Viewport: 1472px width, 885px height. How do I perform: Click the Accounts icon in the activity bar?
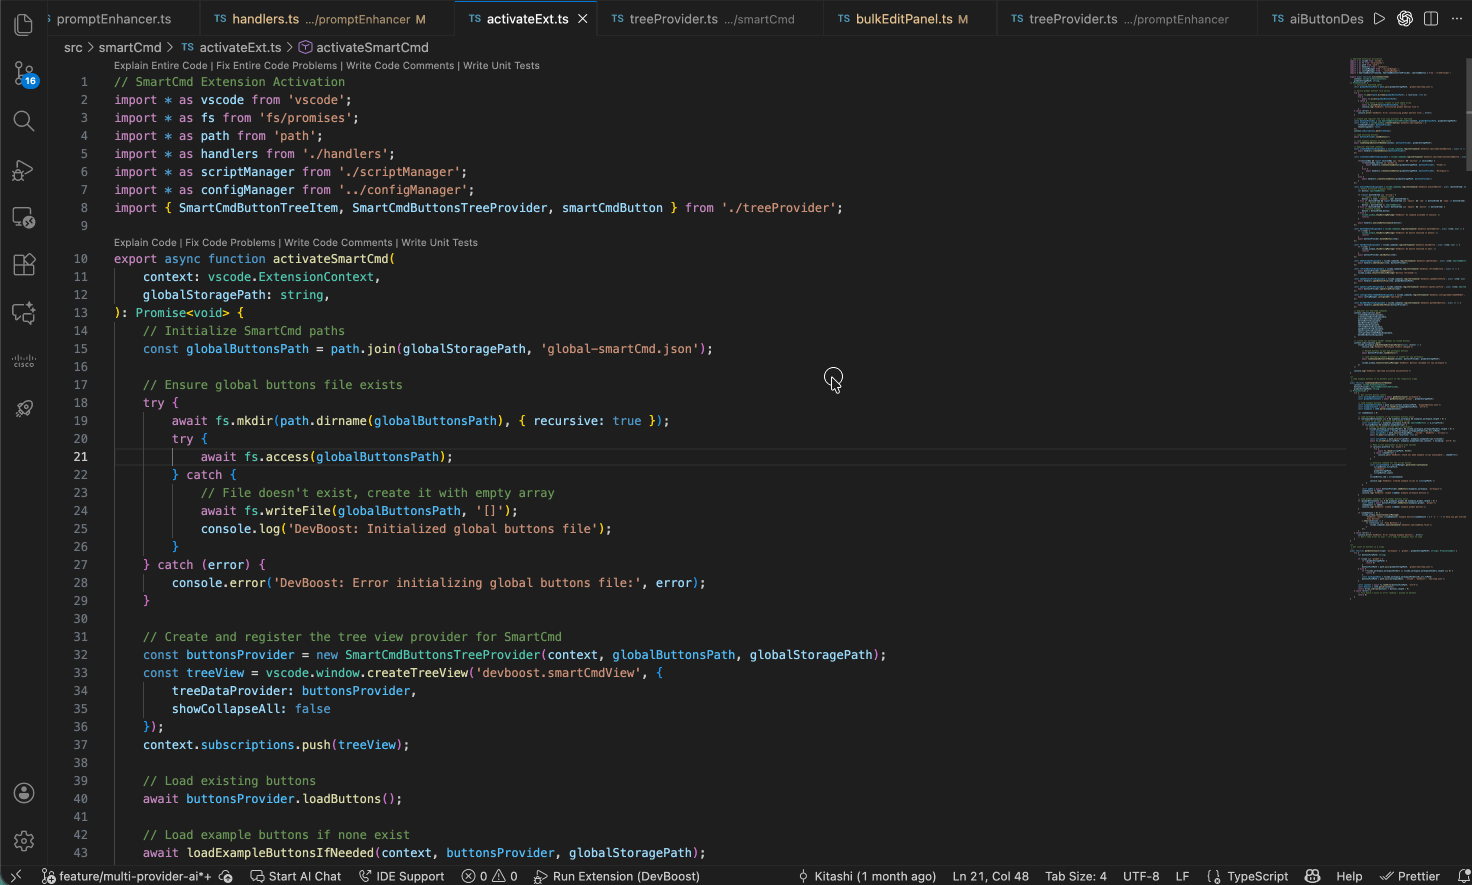tap(23, 792)
